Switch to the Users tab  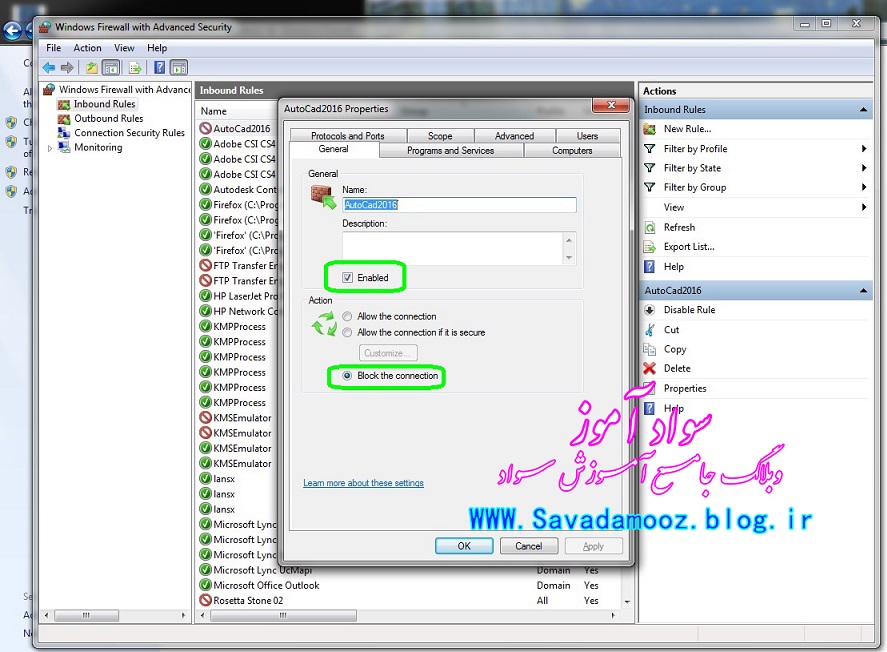click(588, 136)
